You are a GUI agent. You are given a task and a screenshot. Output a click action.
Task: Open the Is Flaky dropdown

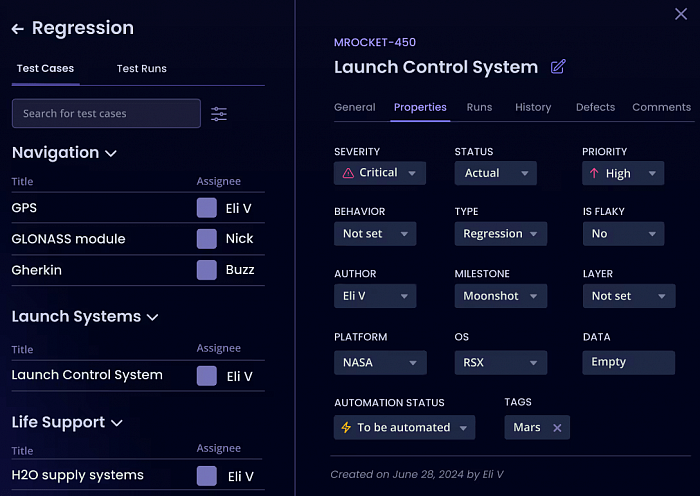coord(622,234)
